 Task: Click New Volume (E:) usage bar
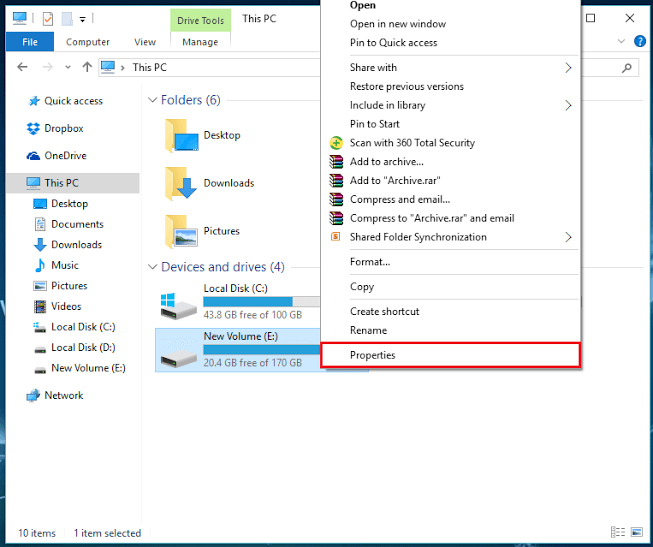262,350
